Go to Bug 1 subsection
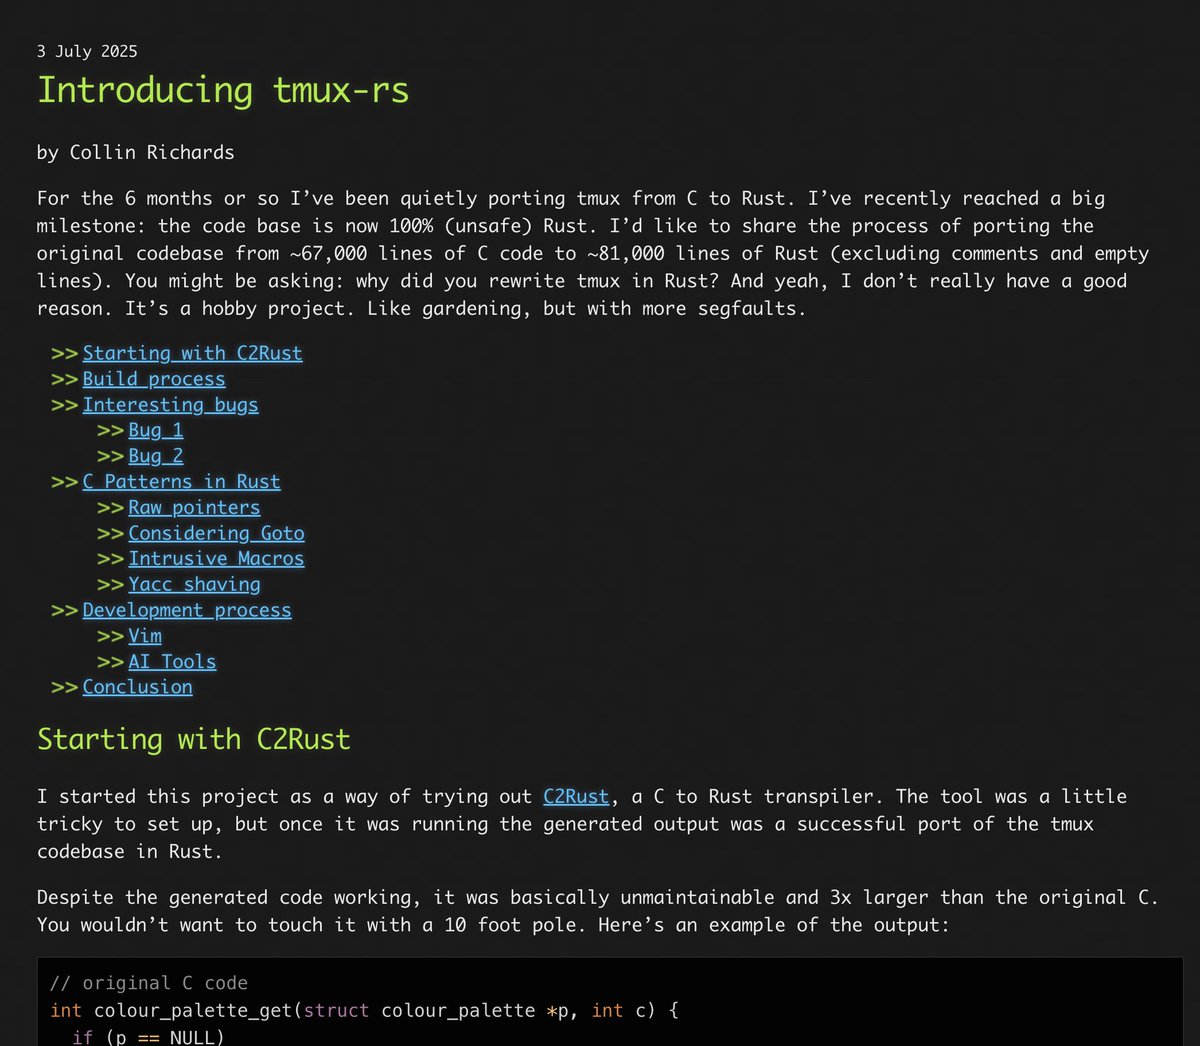Viewport: 1200px width, 1046px height. 156,430
